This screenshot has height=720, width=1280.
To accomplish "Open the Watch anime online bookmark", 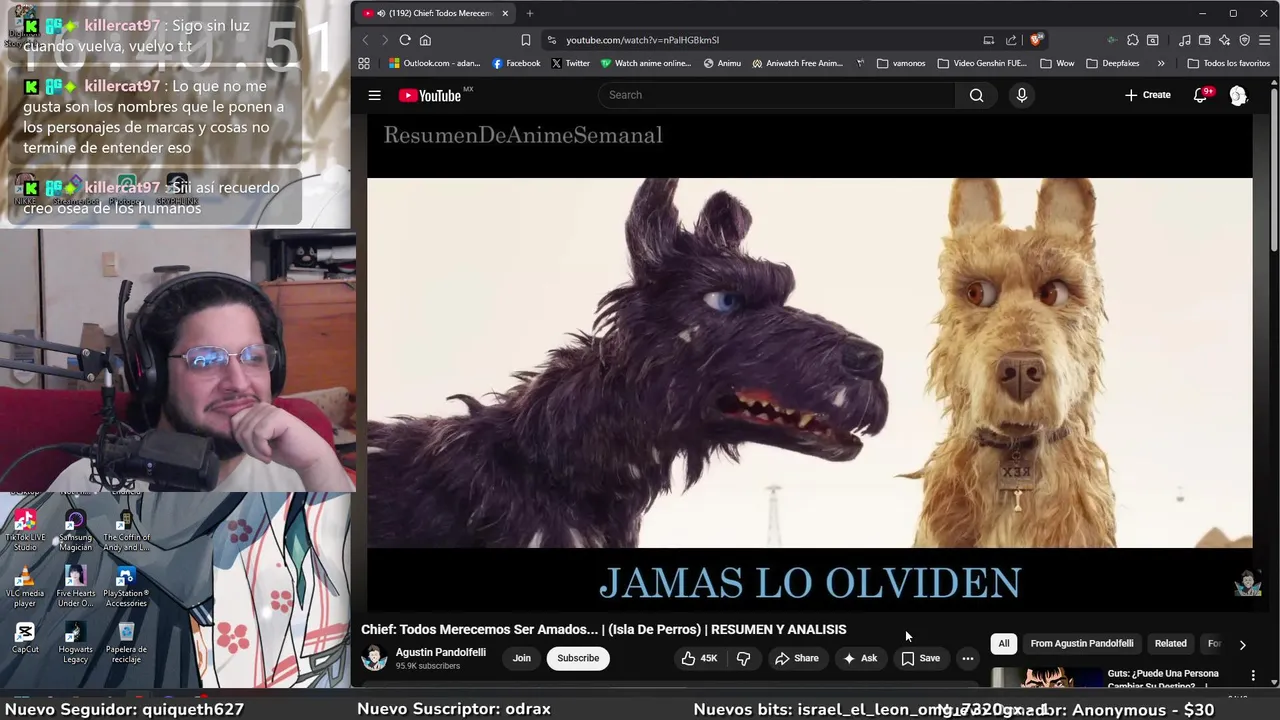I will [x=645, y=63].
